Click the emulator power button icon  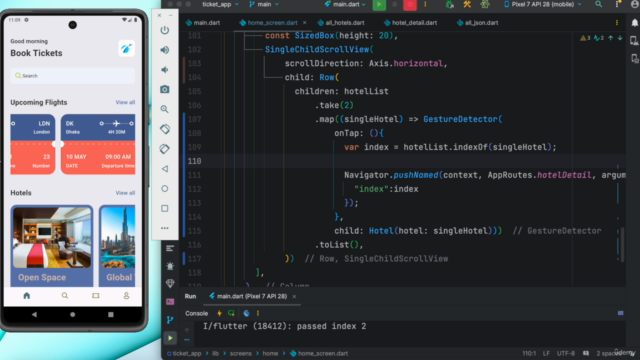click(164, 30)
